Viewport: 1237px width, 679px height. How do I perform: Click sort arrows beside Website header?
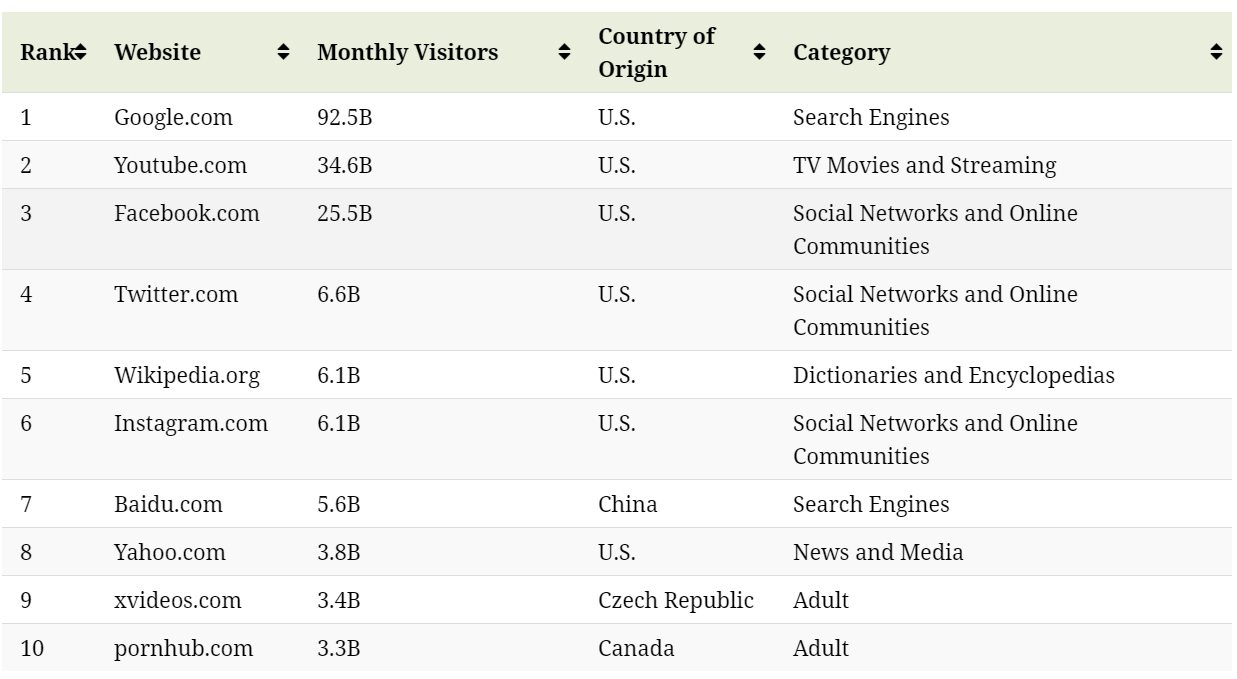pyautogui.click(x=284, y=52)
